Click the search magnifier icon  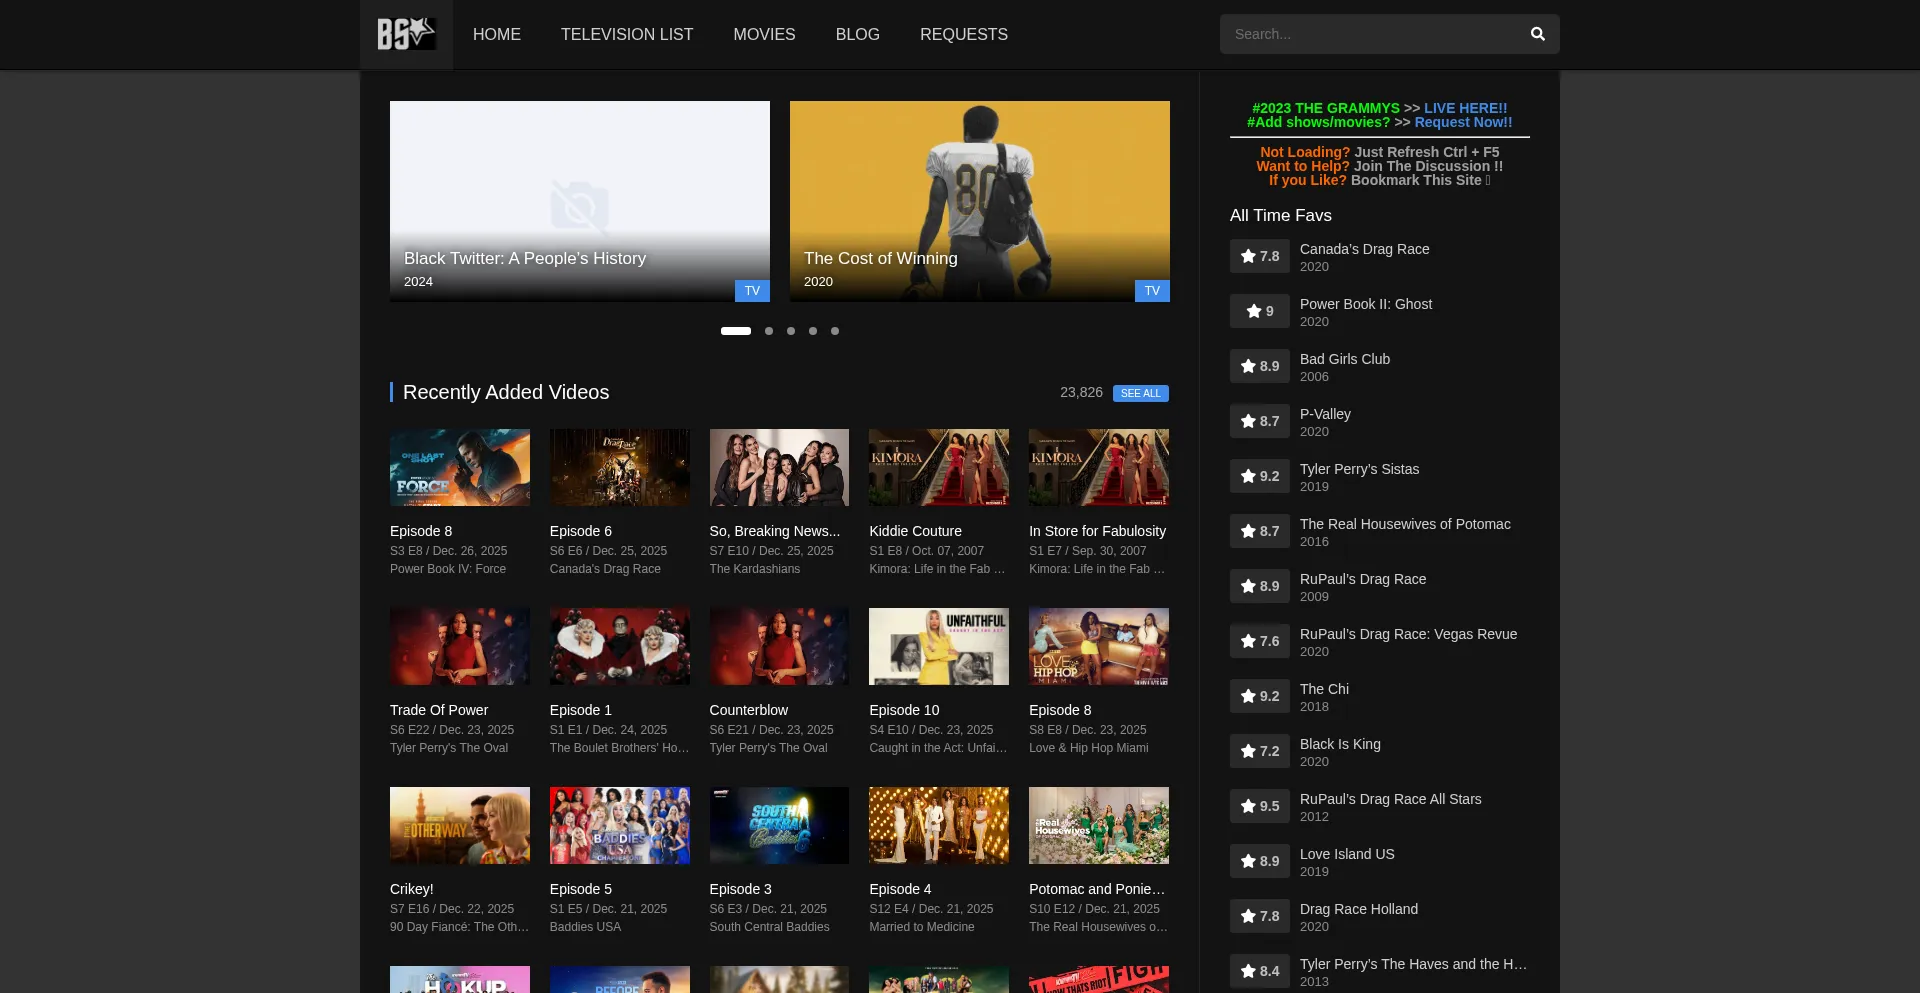coord(1537,34)
